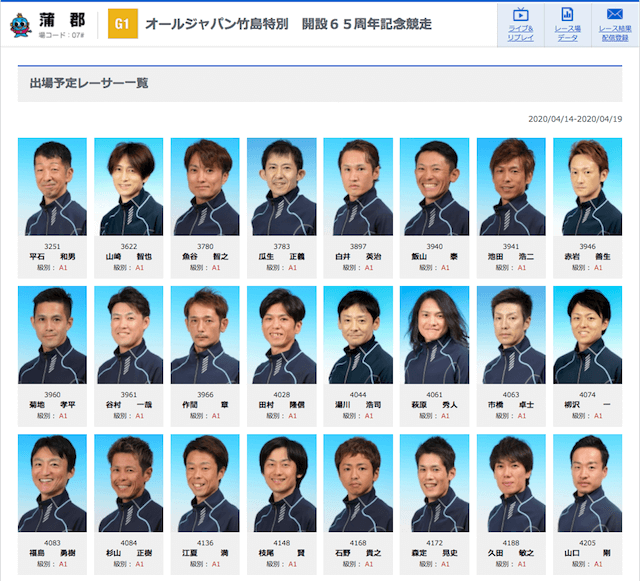Select photo of racer 4044
The width and height of the screenshot is (640, 581).
(358, 335)
